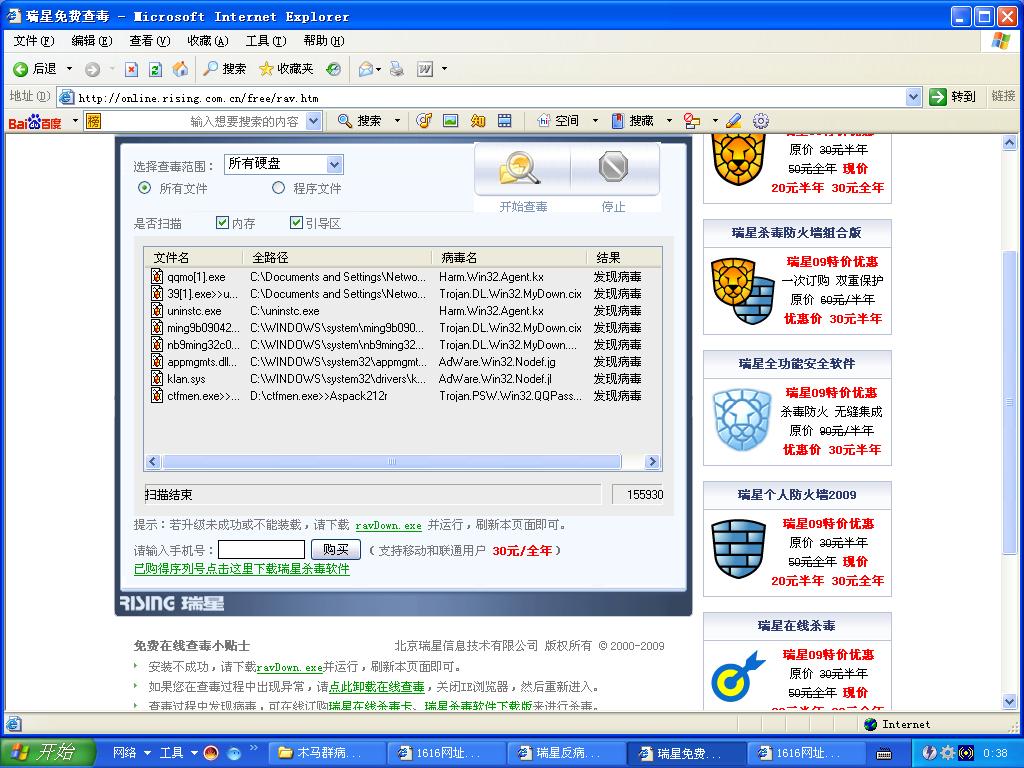Open the 工具(T) menu
The image size is (1024, 768).
tap(266, 40)
